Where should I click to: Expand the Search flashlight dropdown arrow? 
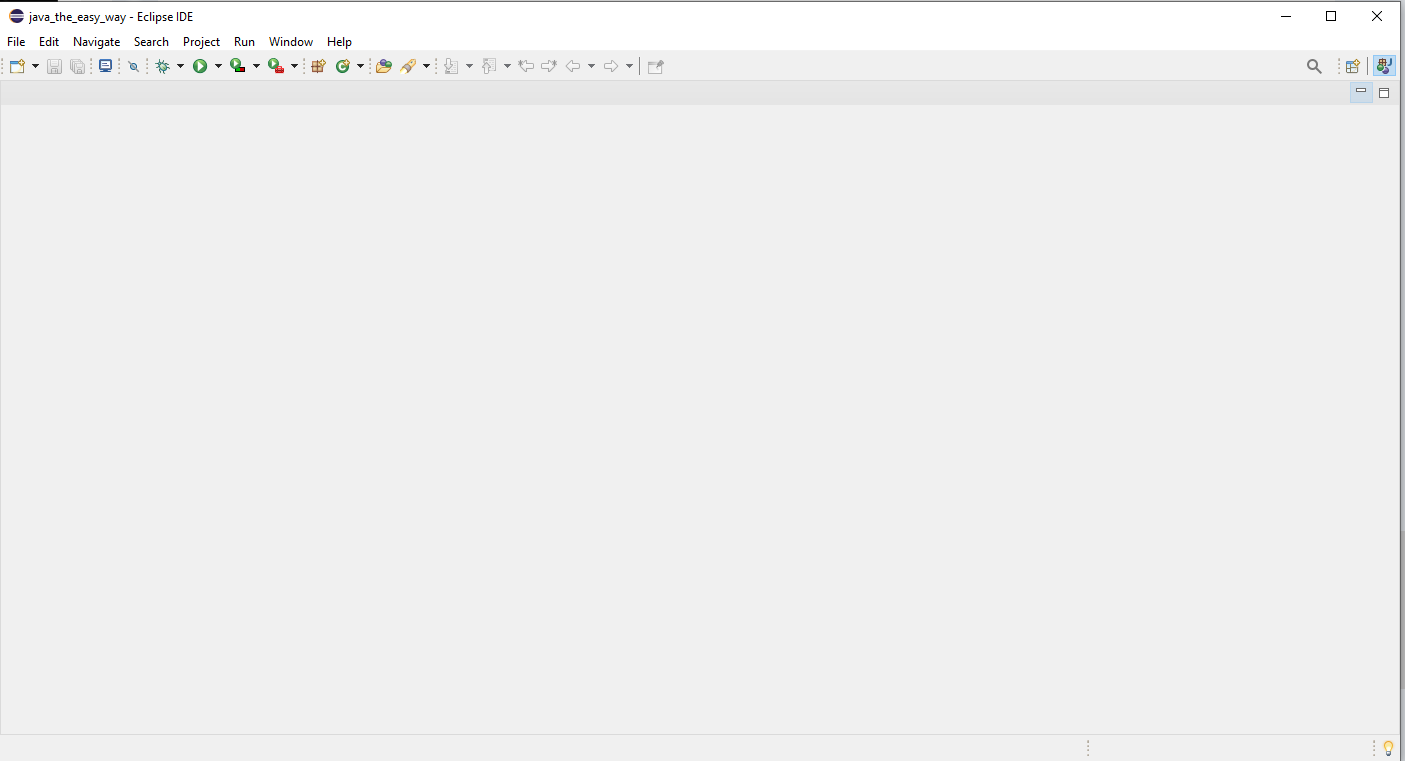coord(426,66)
